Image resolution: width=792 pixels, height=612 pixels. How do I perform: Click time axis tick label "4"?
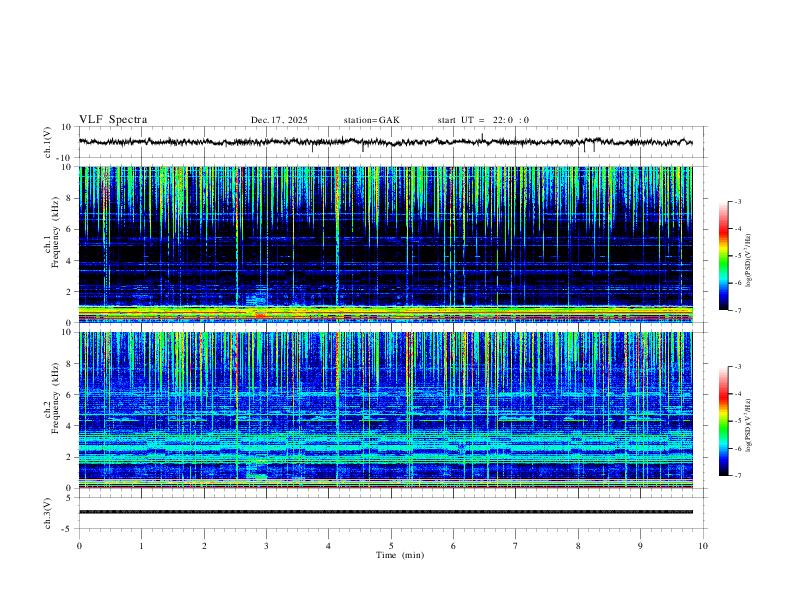coord(329,546)
